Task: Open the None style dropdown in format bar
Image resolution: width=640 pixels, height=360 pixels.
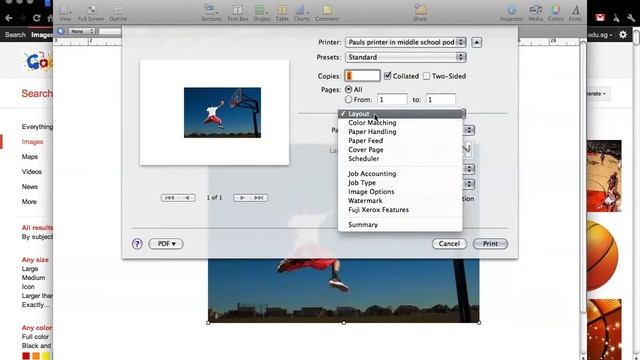Action: [81, 31]
